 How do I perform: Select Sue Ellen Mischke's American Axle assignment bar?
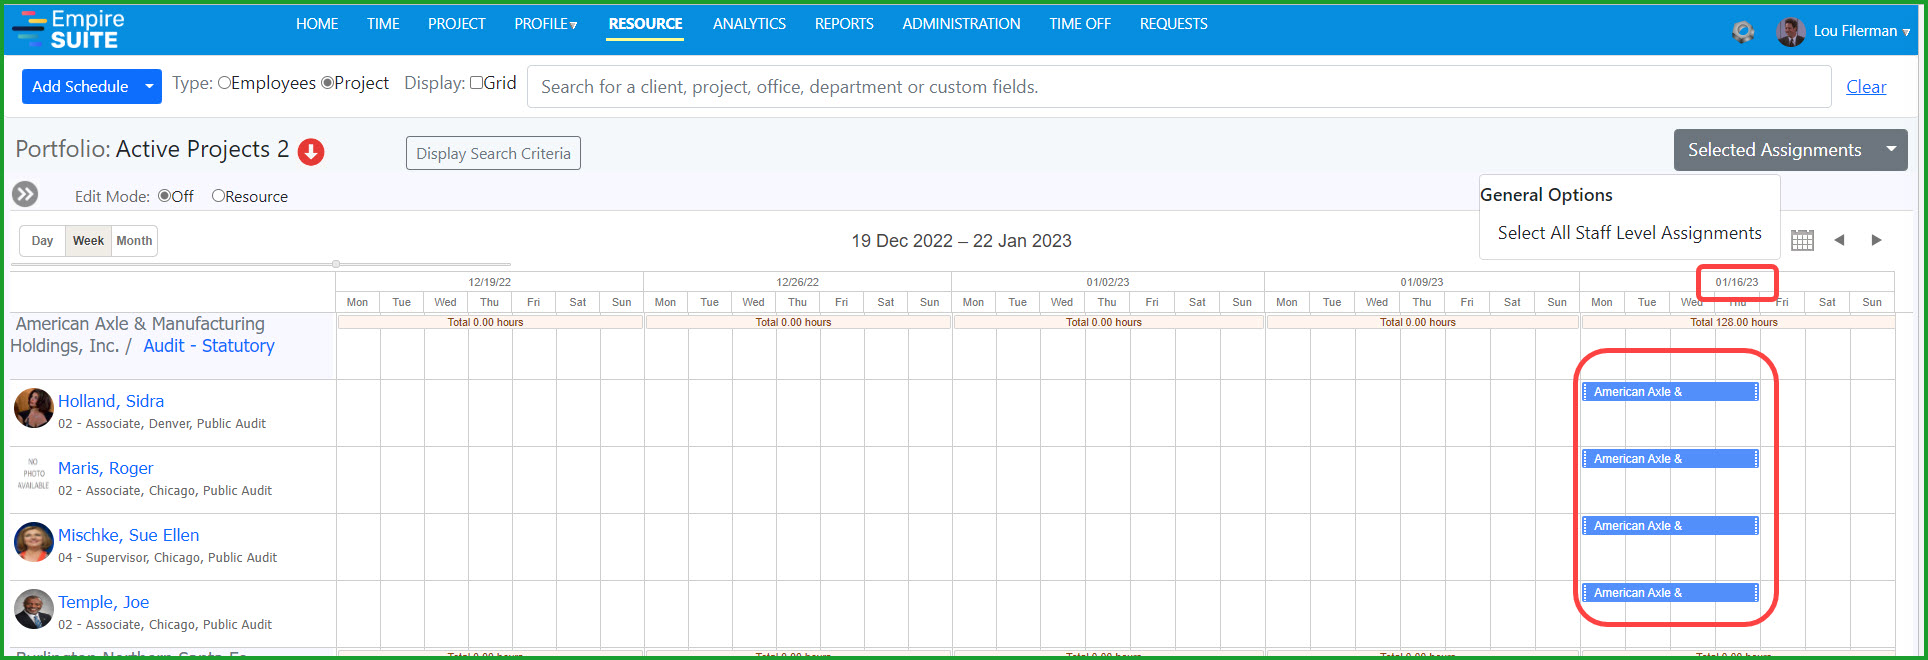coord(1670,526)
